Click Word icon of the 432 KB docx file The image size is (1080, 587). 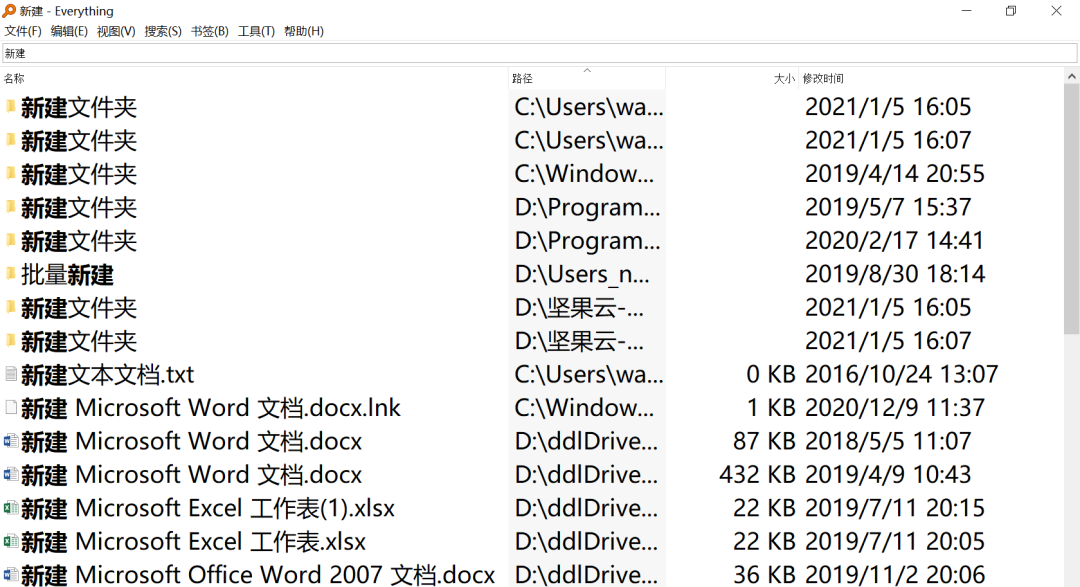pyautogui.click(x=10, y=474)
